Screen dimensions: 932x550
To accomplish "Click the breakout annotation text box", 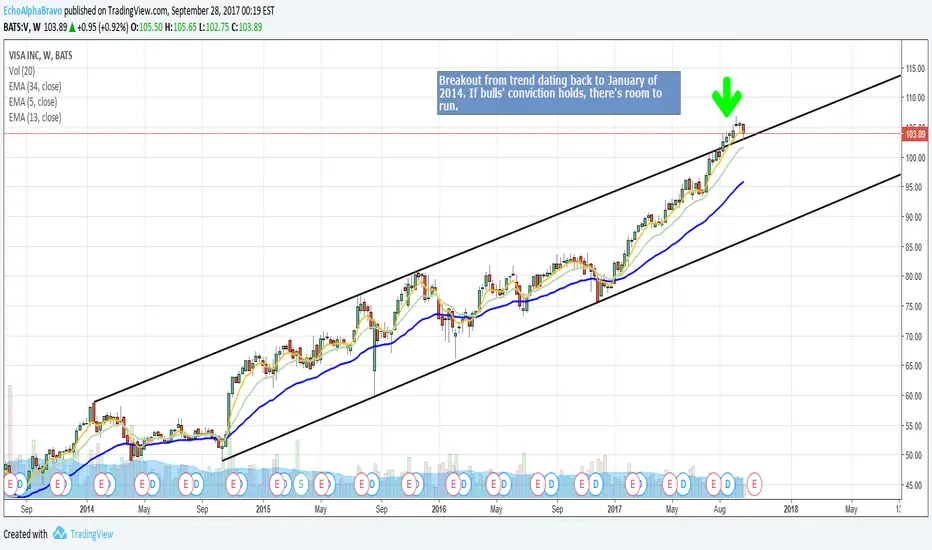I will [x=559, y=93].
